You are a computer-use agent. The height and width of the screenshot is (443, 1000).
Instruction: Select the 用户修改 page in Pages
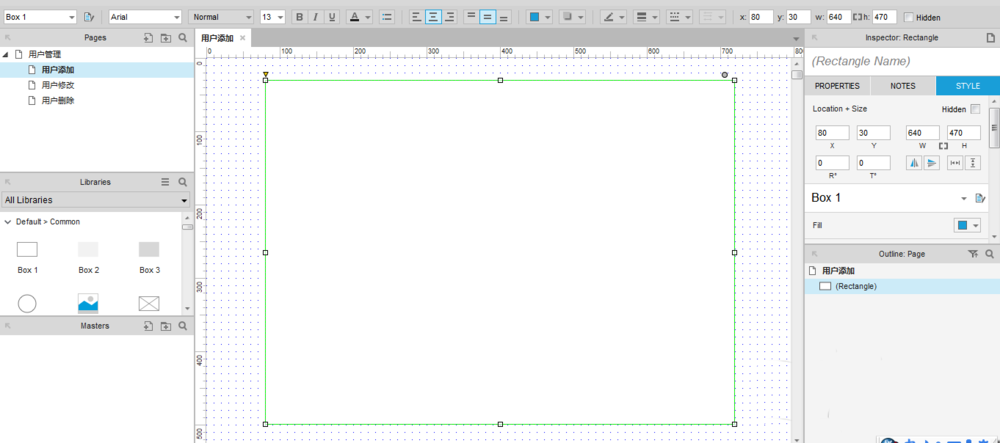click(57, 85)
